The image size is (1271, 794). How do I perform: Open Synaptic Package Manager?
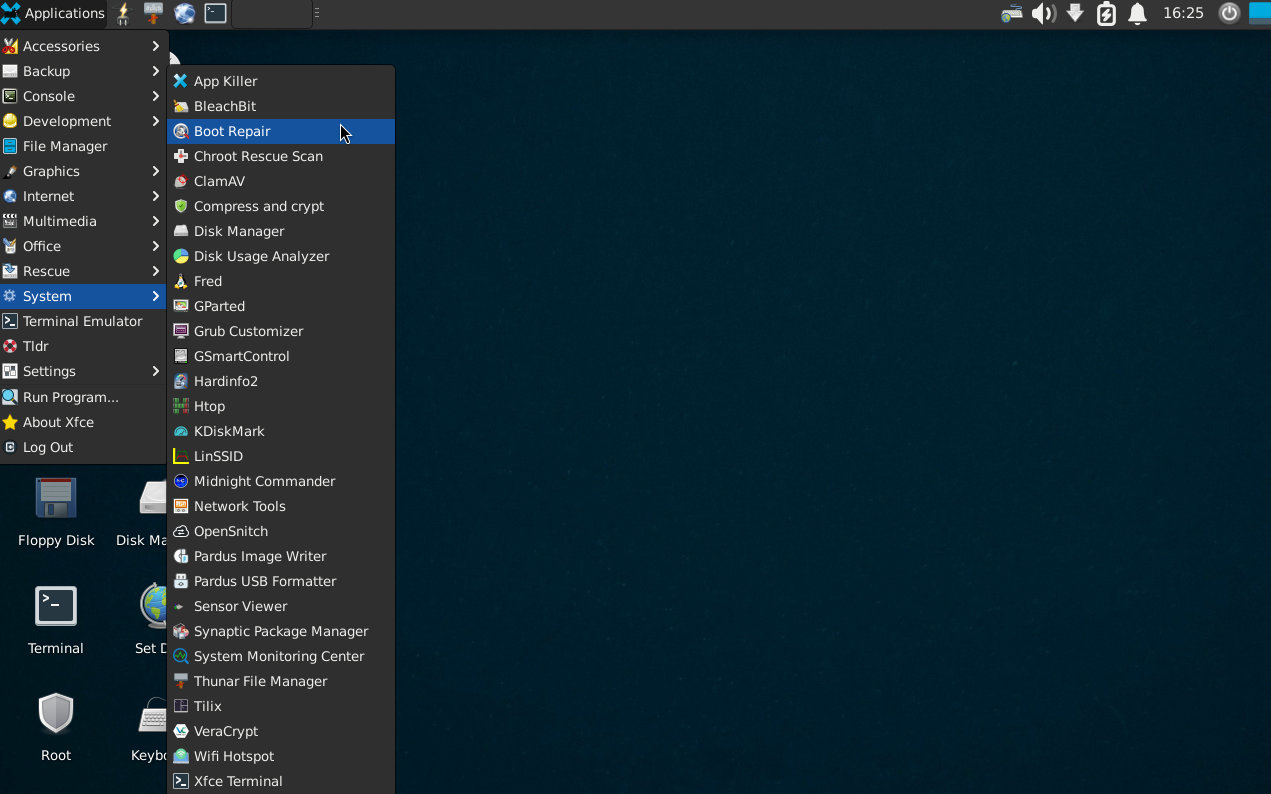pos(281,631)
